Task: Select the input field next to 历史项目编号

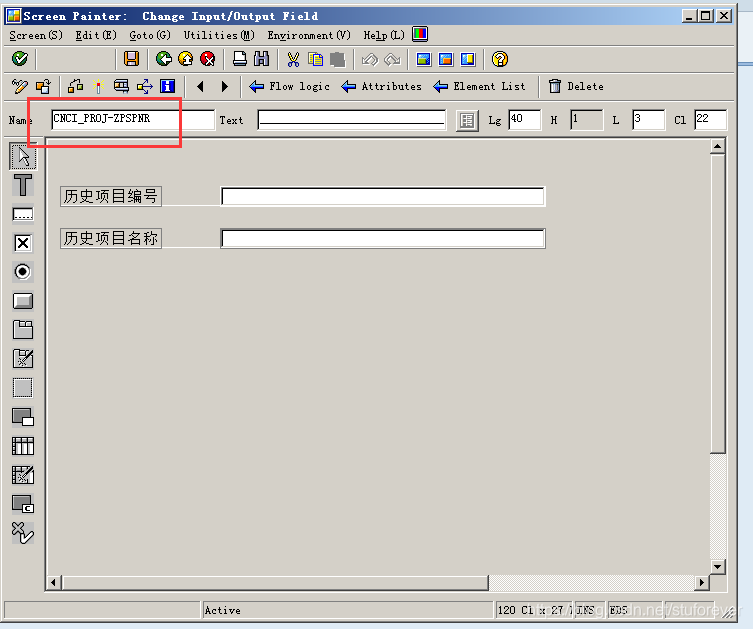Action: [383, 196]
